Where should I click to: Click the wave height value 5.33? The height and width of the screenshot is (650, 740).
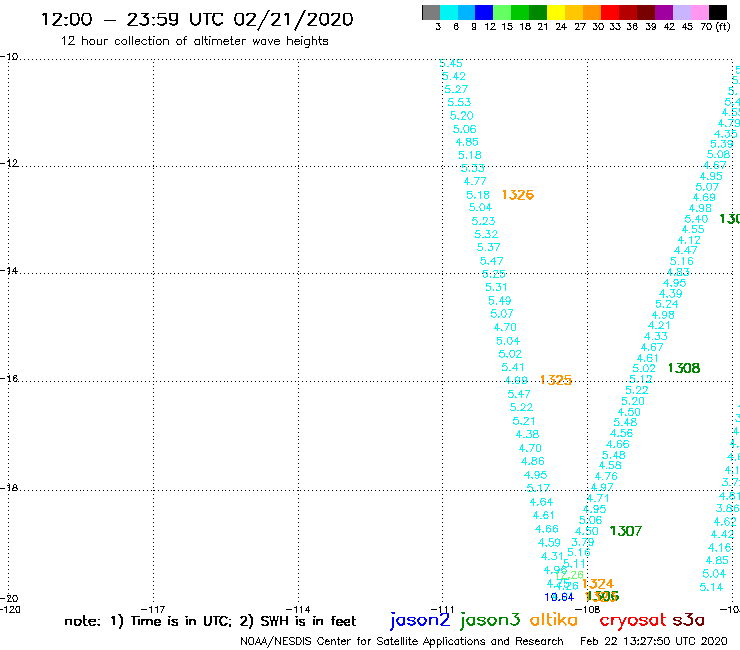pos(472,168)
